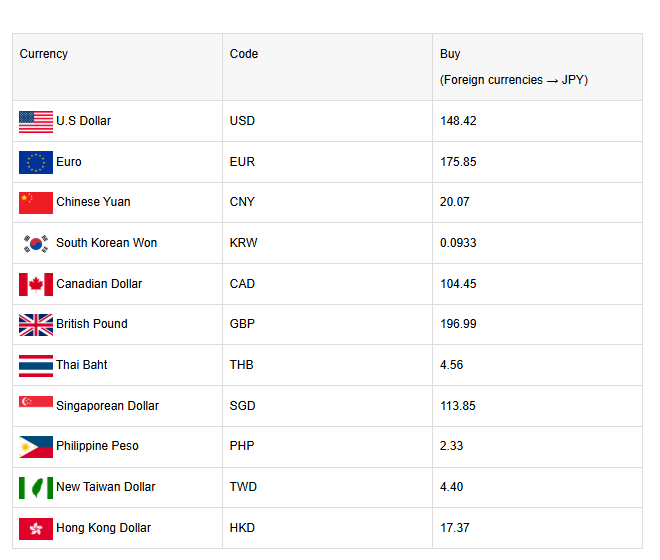Viewport: 660px width, 560px height.
Task: Select the Taiwan flag icon
Action: (x=35, y=487)
